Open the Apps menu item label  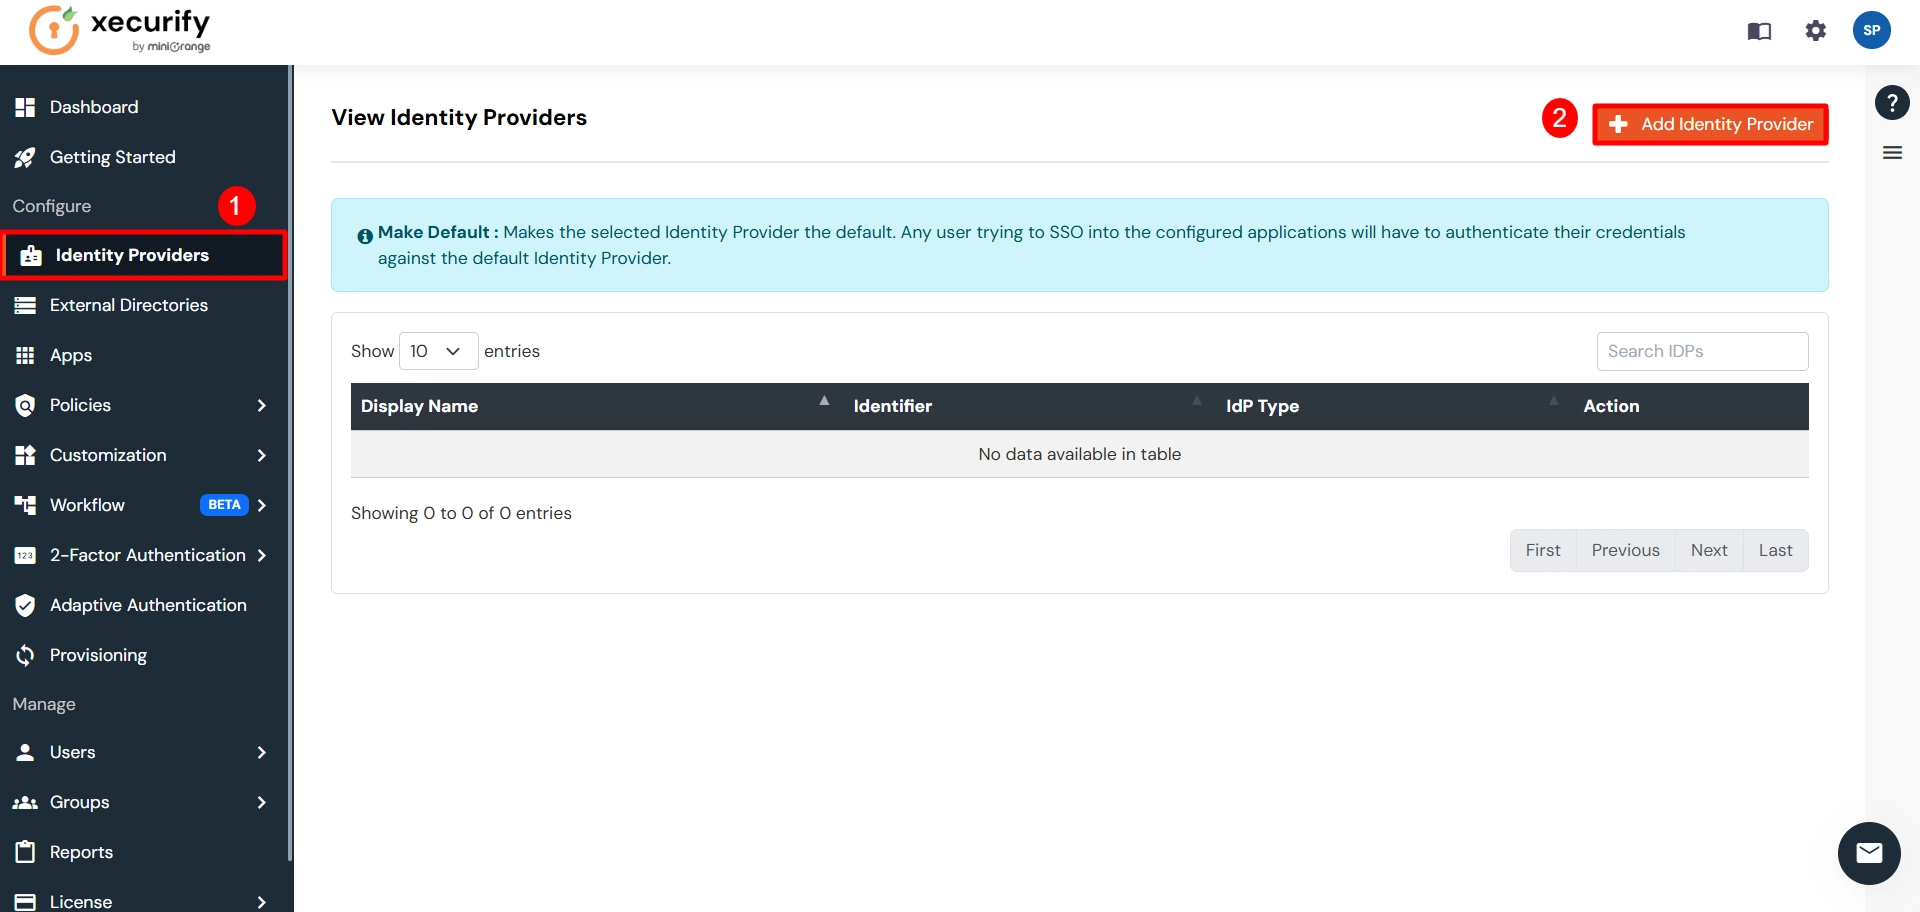pos(71,355)
